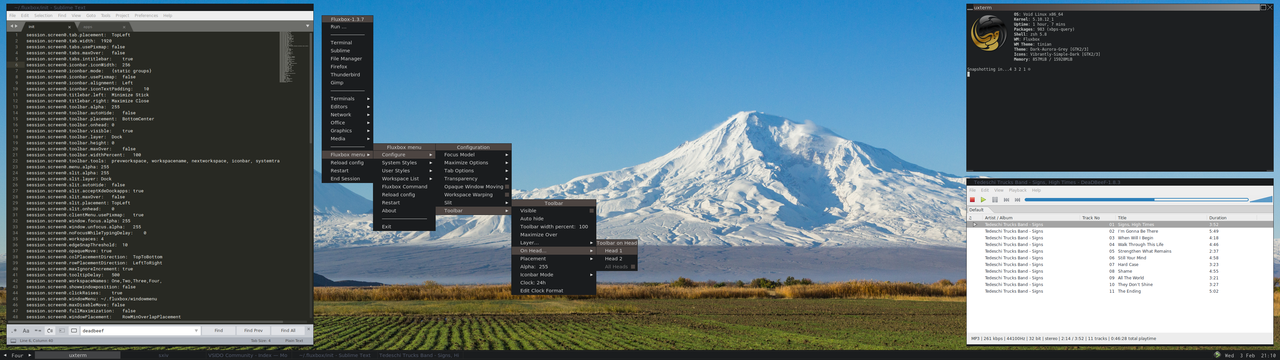Select Head 2 radio option

click(x=617, y=259)
